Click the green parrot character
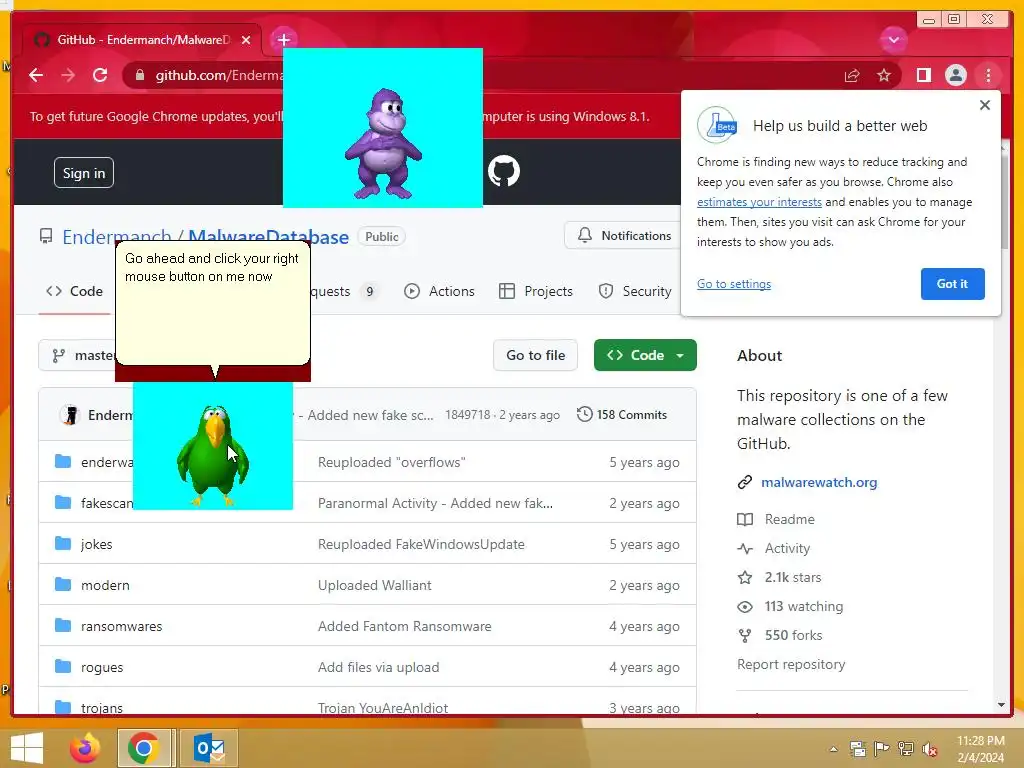 [213, 455]
